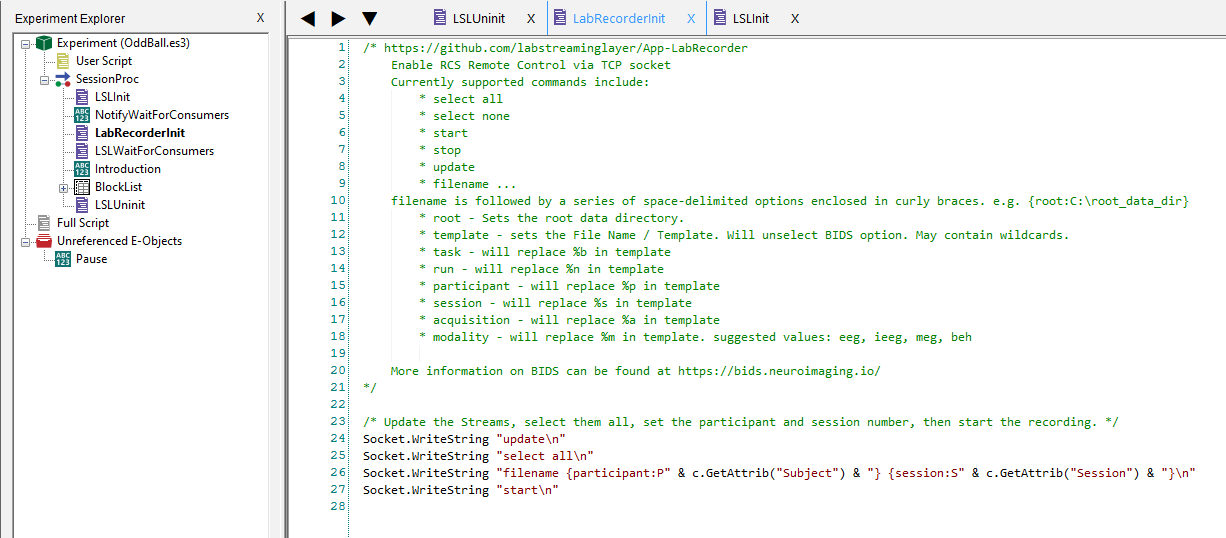This screenshot has height=538, width=1226.
Task: Select LabRecorderInit label in the tree
Action: point(140,133)
